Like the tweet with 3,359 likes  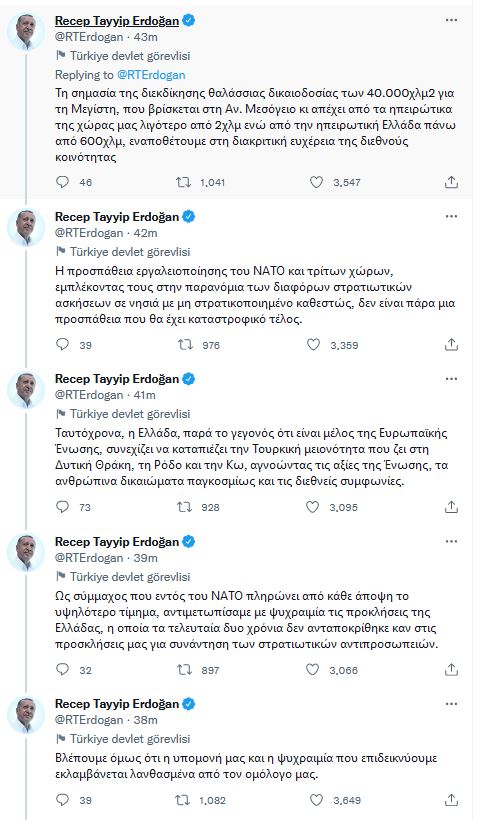(x=313, y=345)
